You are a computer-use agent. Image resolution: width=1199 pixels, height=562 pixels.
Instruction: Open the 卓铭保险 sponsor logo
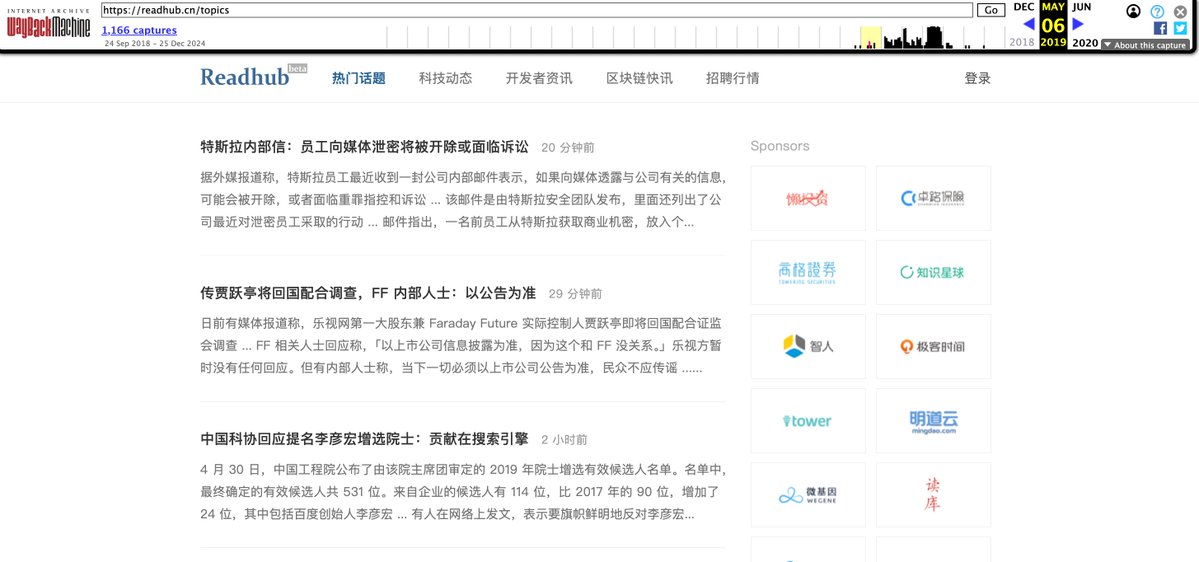click(934, 198)
